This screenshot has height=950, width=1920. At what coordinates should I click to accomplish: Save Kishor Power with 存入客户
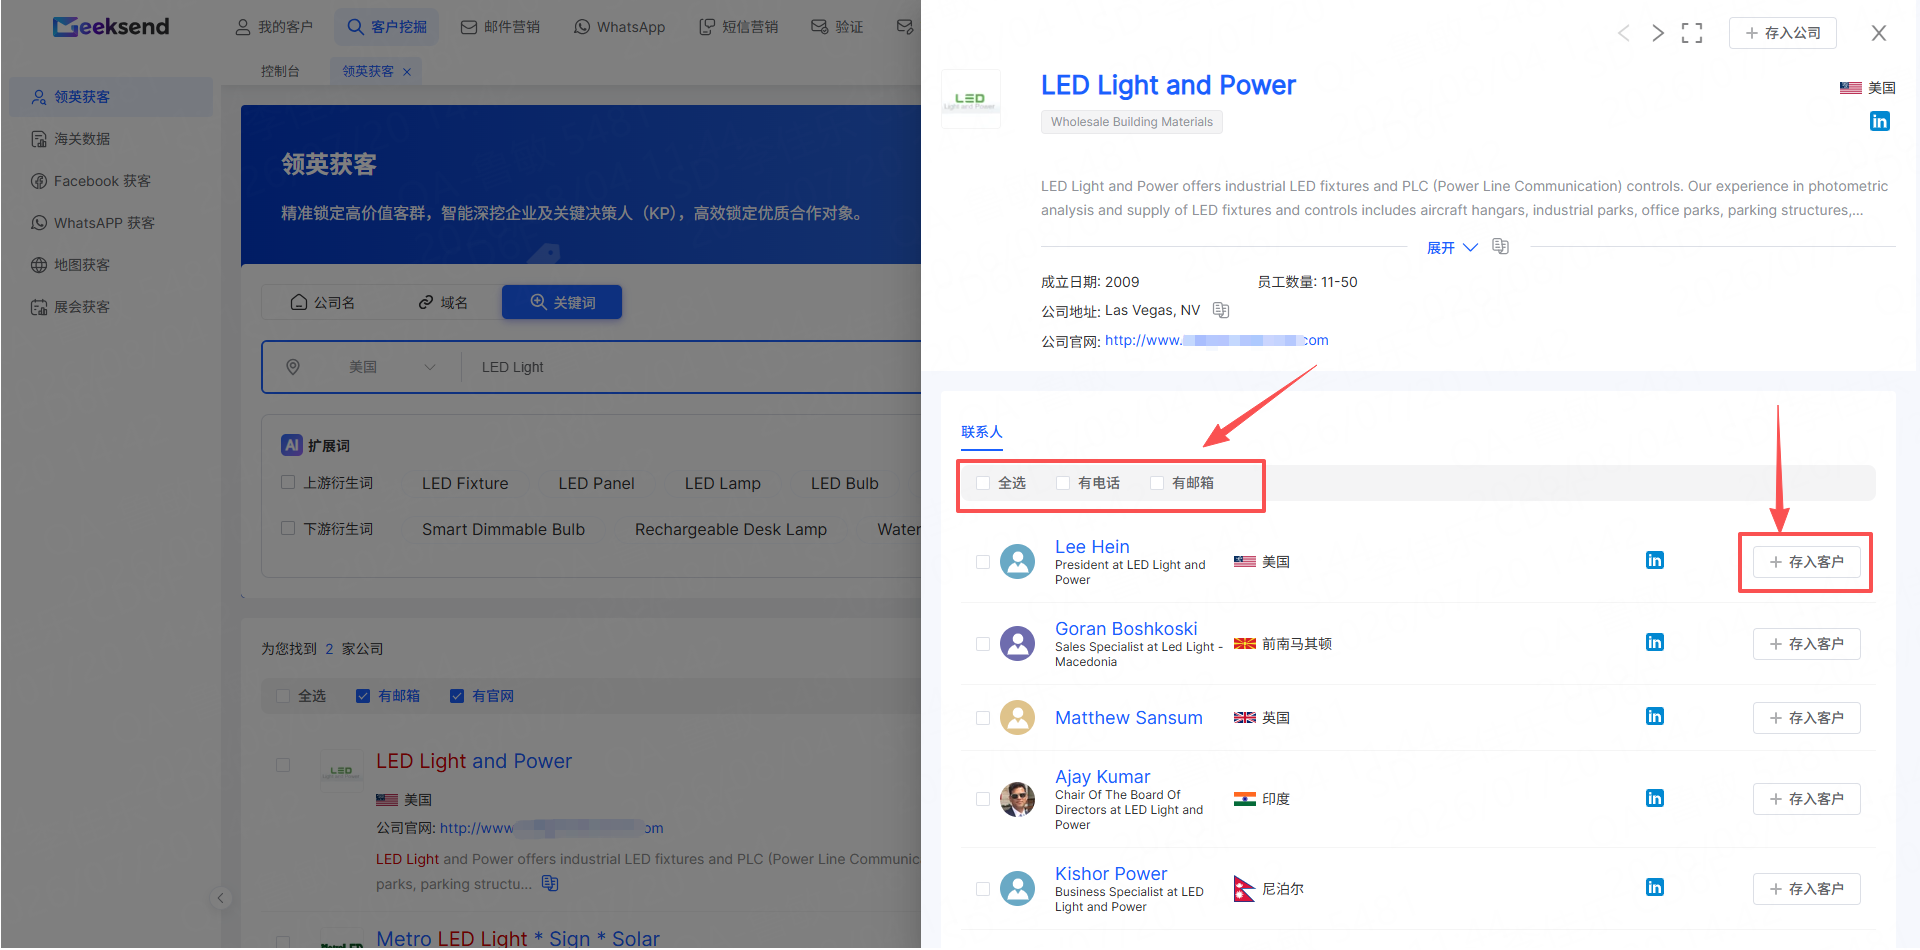coord(1806,889)
